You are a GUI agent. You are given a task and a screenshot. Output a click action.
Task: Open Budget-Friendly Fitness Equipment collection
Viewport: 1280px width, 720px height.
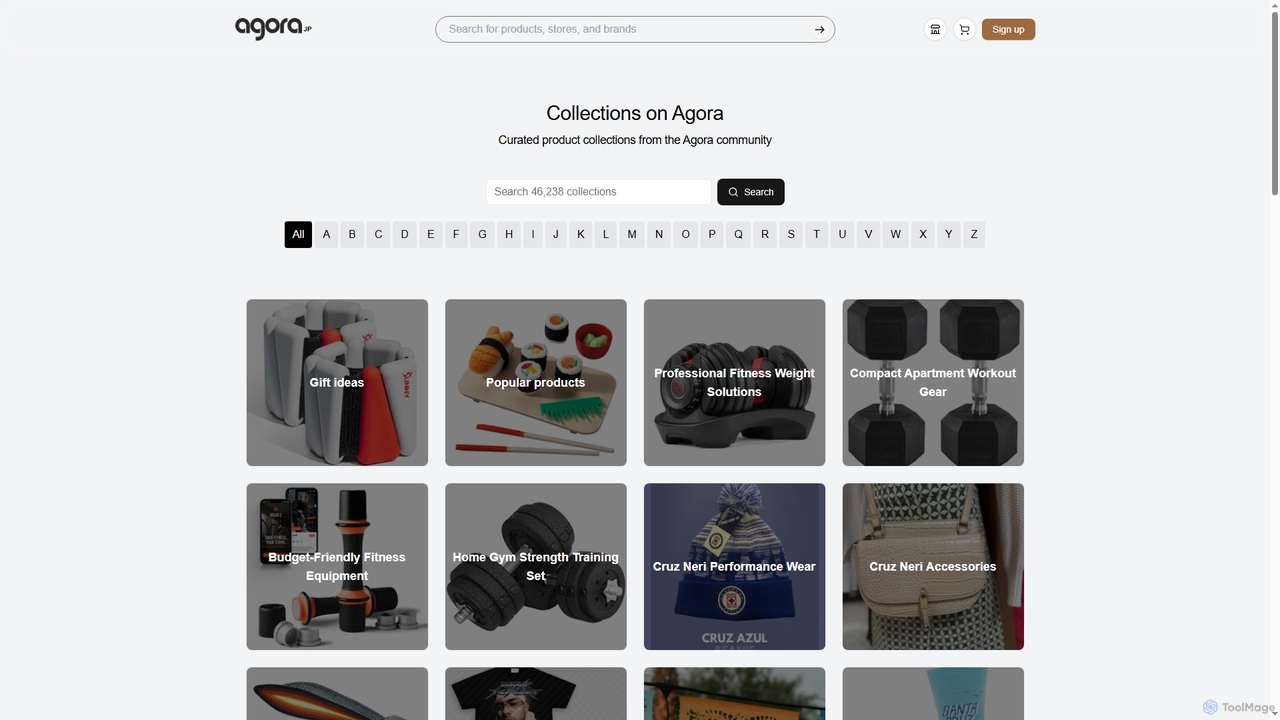[x=337, y=566]
